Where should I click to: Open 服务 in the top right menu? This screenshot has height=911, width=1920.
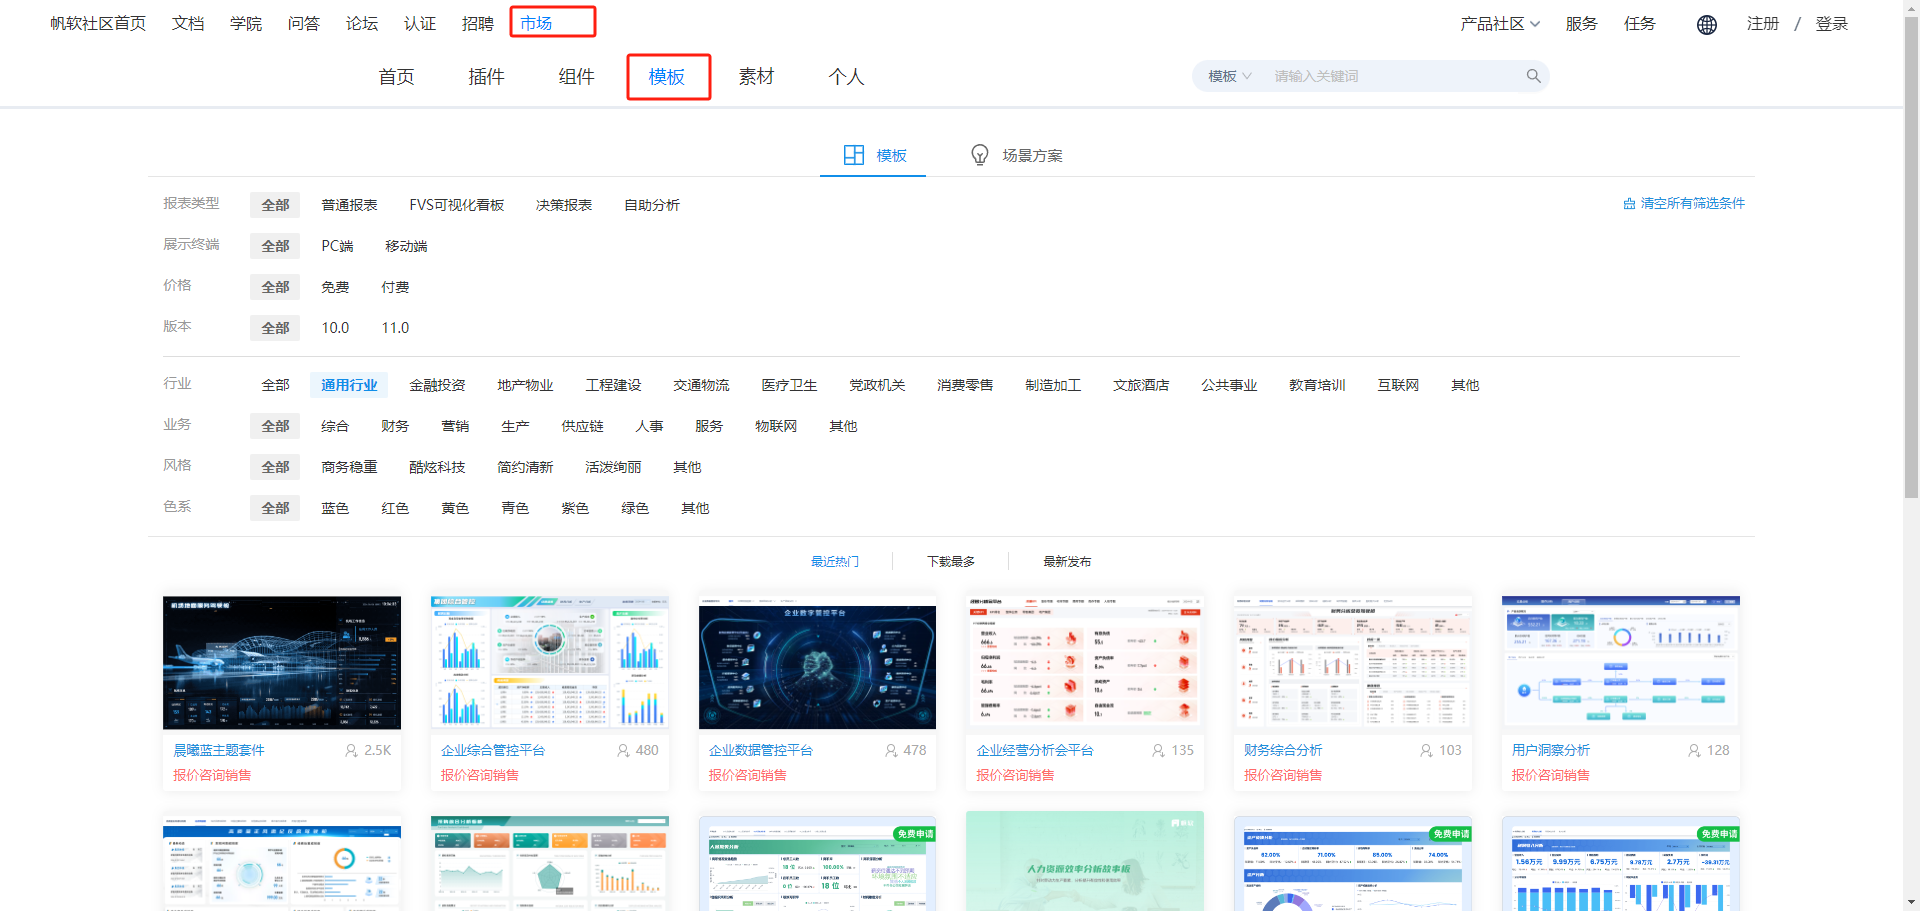tap(1582, 24)
